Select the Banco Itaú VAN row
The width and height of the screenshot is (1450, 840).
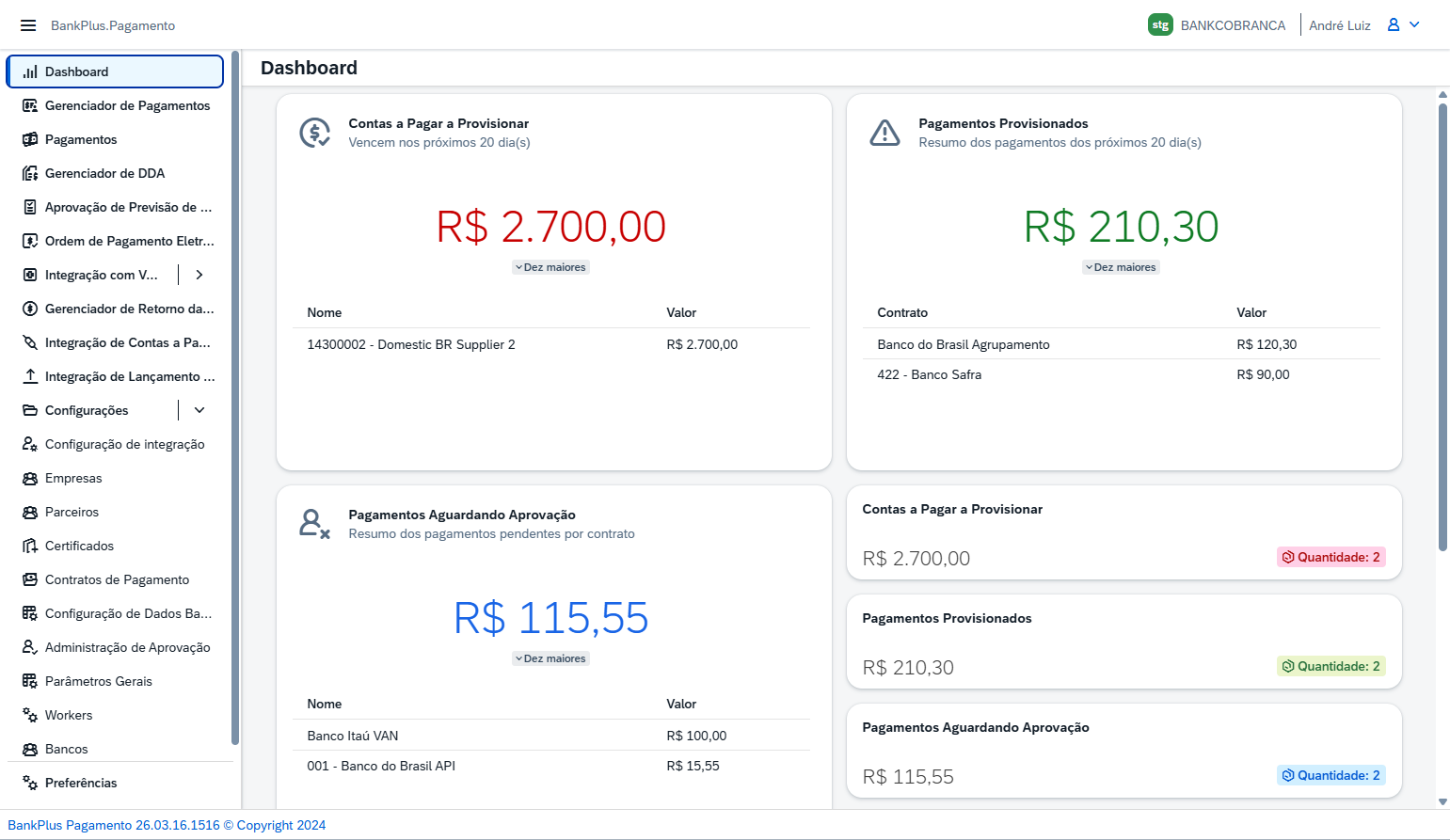tap(551, 736)
